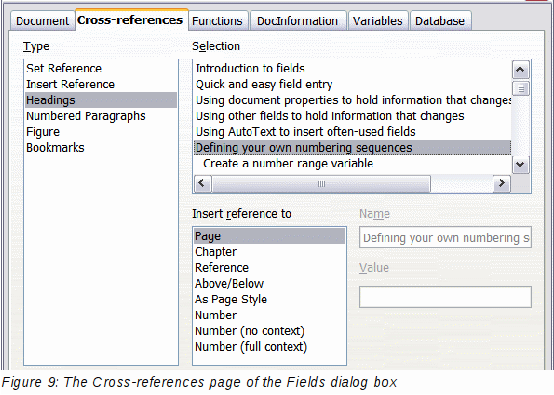Click the Selection list scroll-down arrow

pyautogui.click(x=520, y=165)
